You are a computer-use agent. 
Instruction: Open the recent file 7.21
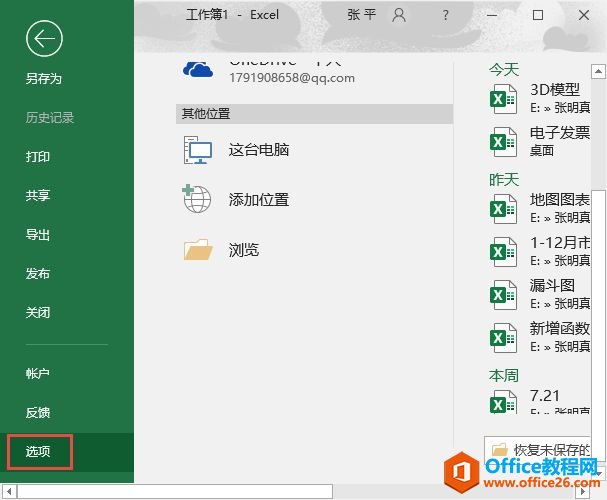[545, 396]
